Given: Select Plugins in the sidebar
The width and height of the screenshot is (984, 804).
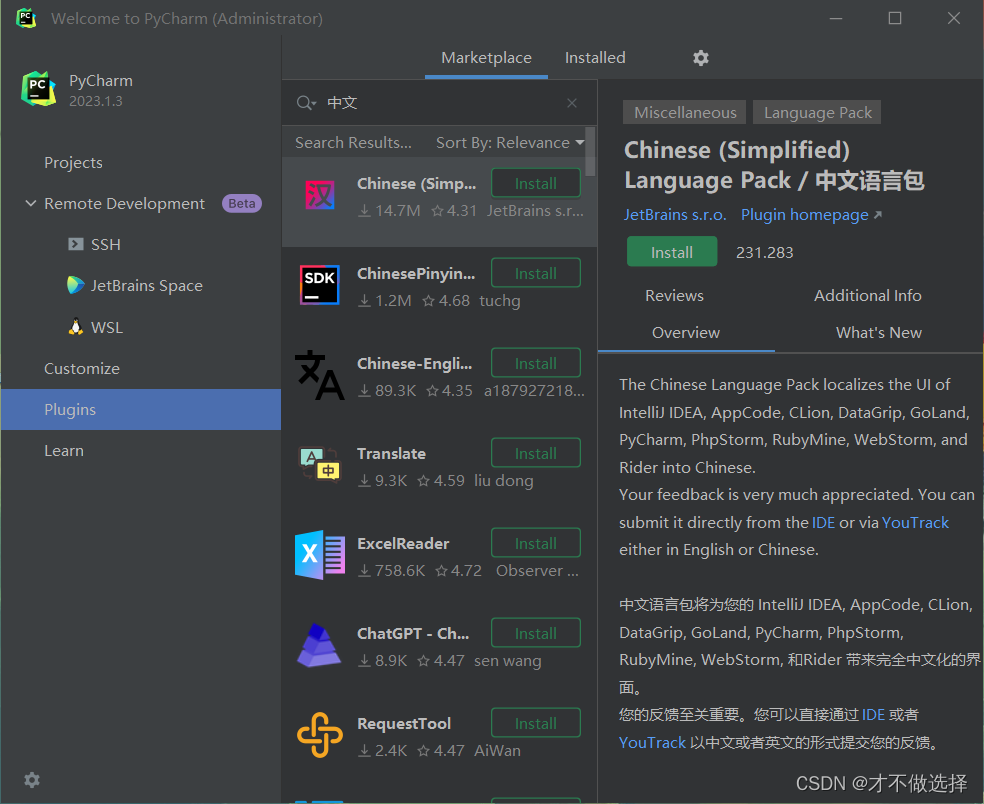Looking at the screenshot, I should (x=141, y=409).
